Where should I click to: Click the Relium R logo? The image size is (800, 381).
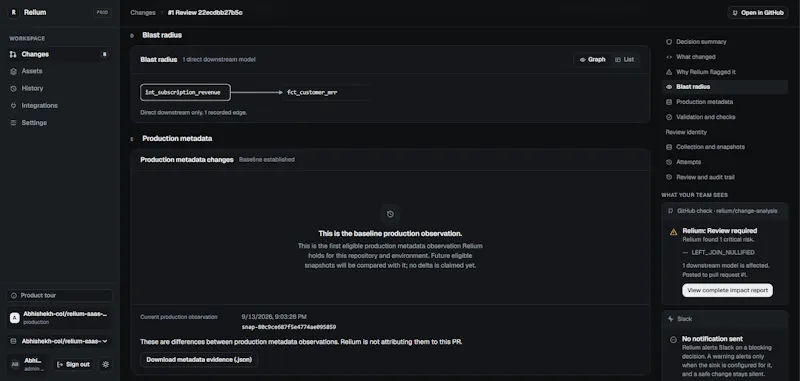point(13,12)
